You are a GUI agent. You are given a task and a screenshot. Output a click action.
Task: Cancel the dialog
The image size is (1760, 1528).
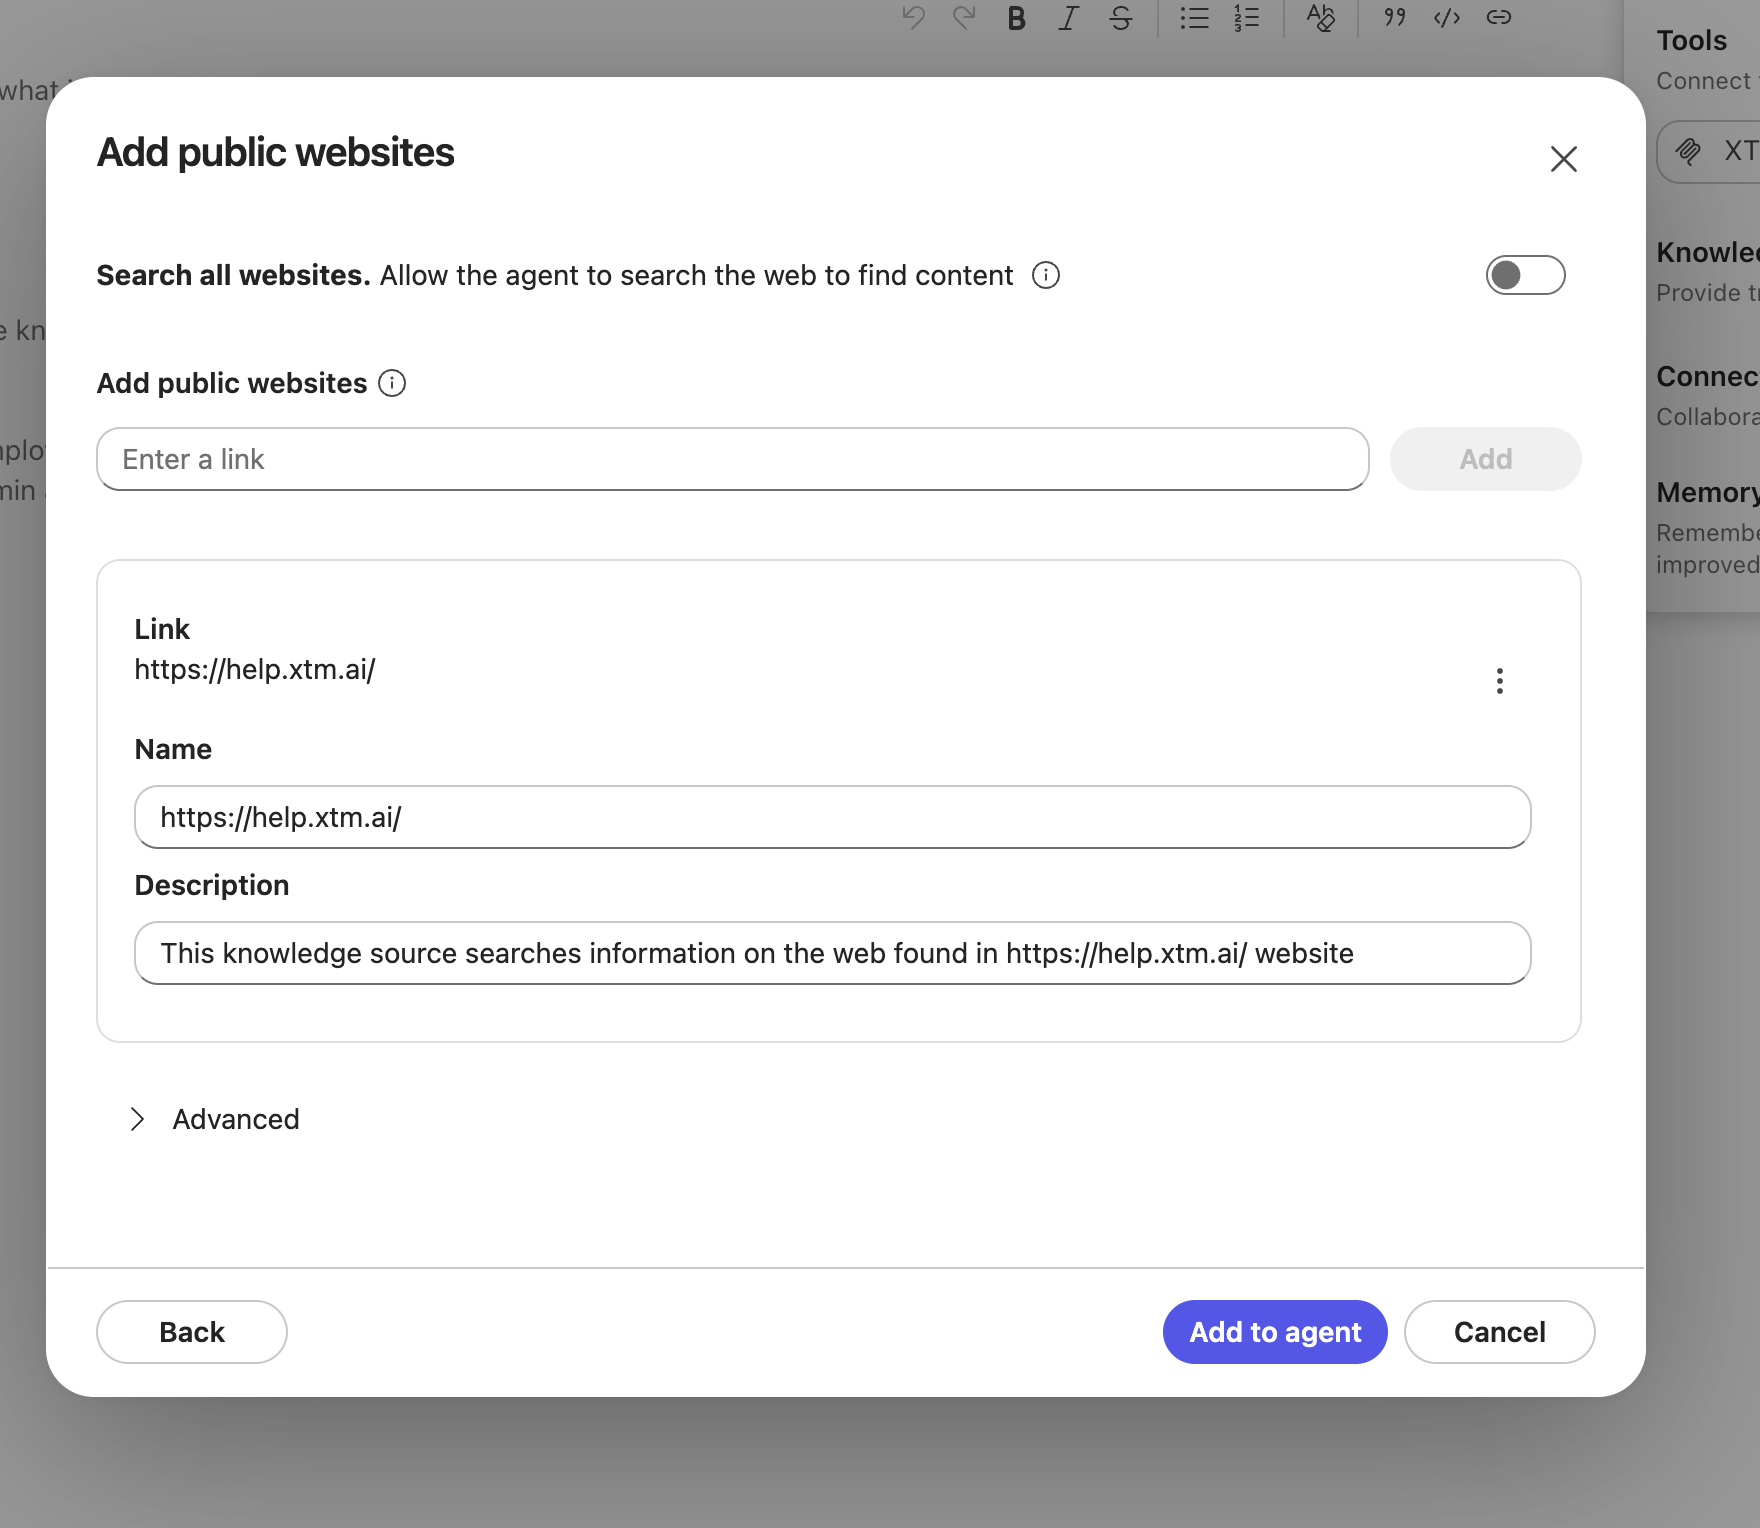coord(1499,1332)
